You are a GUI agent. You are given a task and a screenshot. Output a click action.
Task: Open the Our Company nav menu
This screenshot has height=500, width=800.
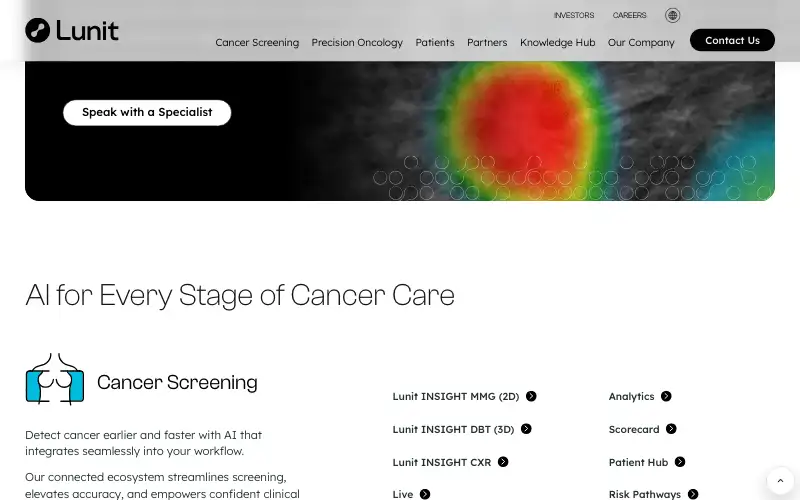pos(641,42)
